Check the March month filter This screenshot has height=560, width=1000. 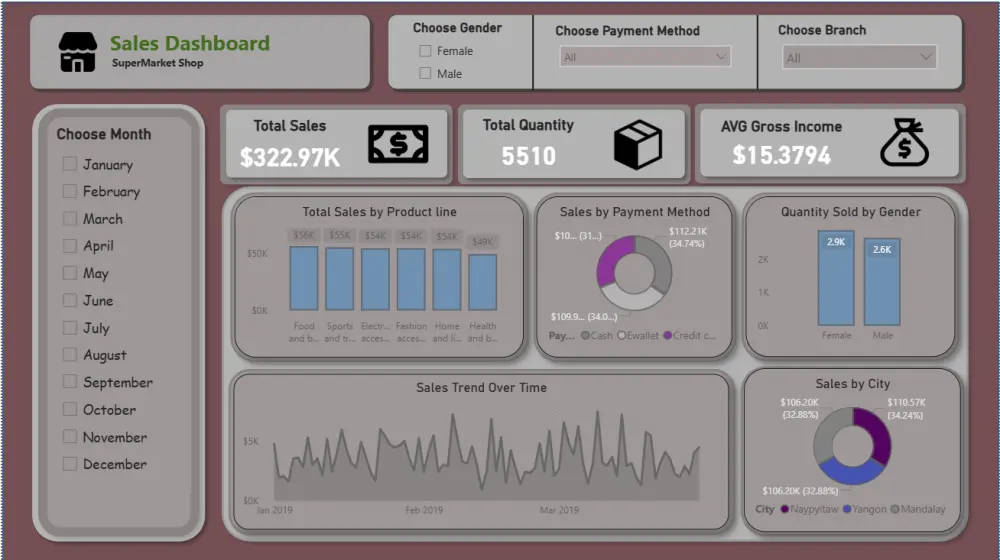pyautogui.click(x=70, y=218)
